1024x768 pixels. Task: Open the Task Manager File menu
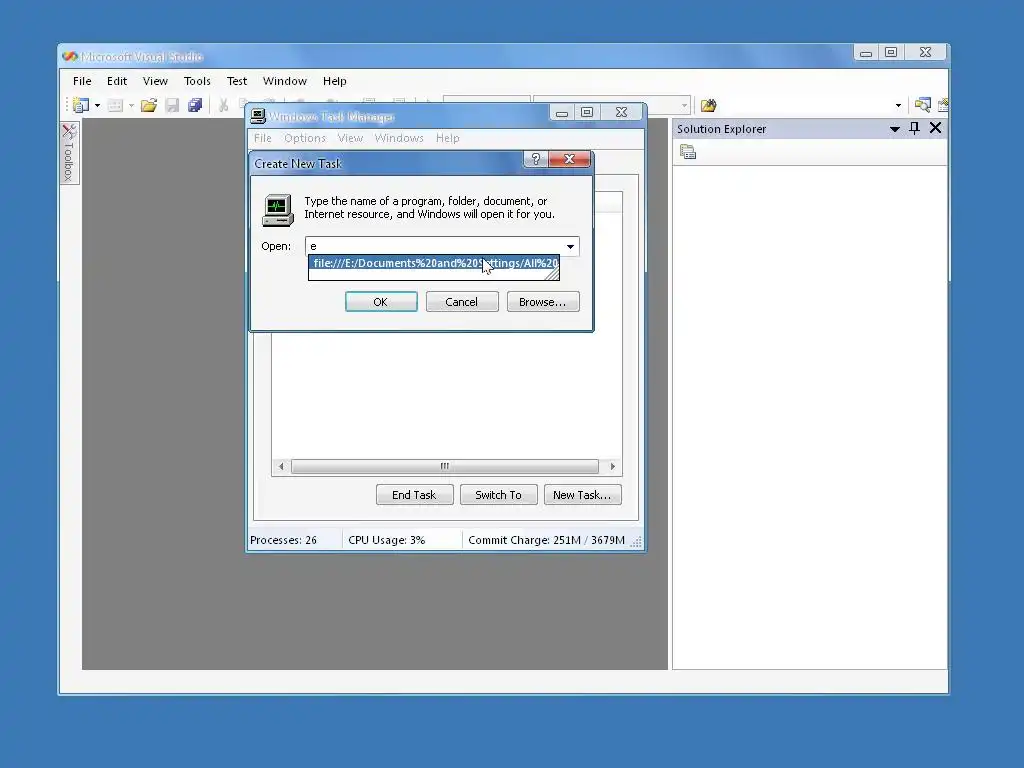point(263,138)
